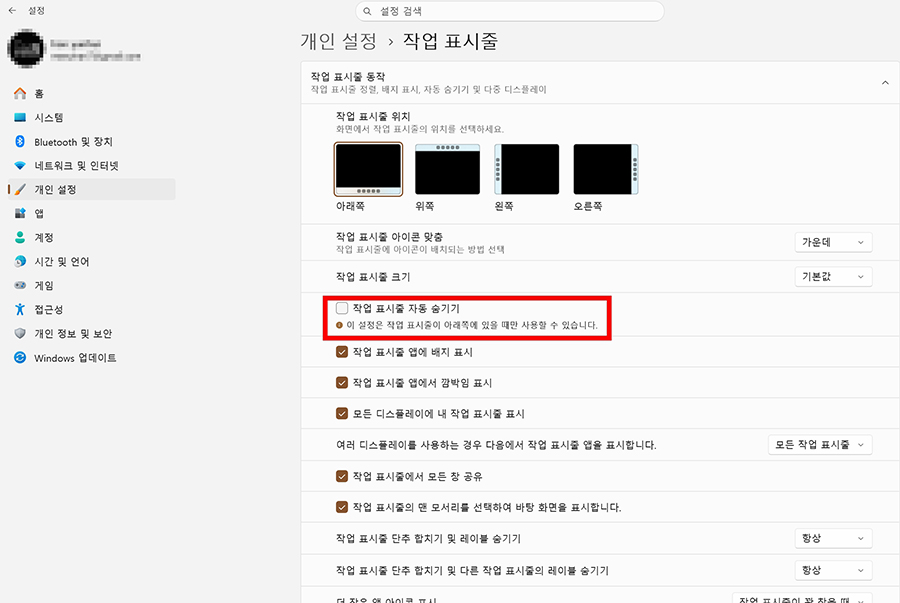The image size is (900, 603).
Task: Click the 게임 controller icon
Action: click(20, 285)
